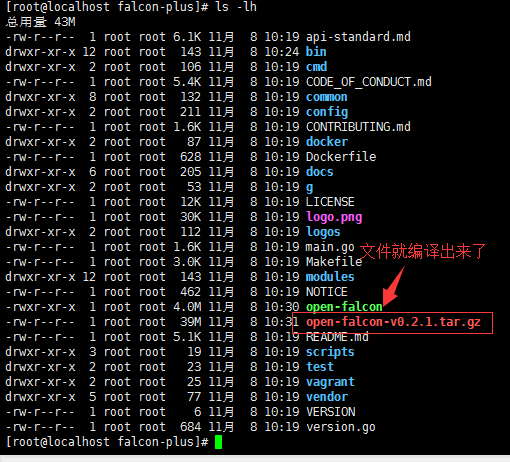
Task: Select the CODE_OF_CONDUCT.md file entry
Action: coord(369,82)
